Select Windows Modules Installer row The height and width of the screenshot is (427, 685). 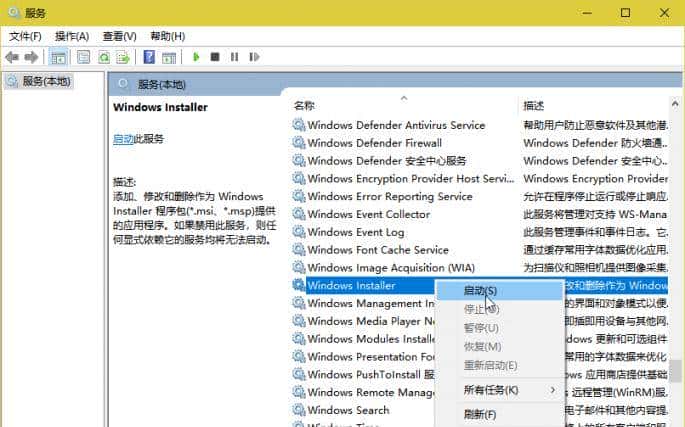point(364,339)
